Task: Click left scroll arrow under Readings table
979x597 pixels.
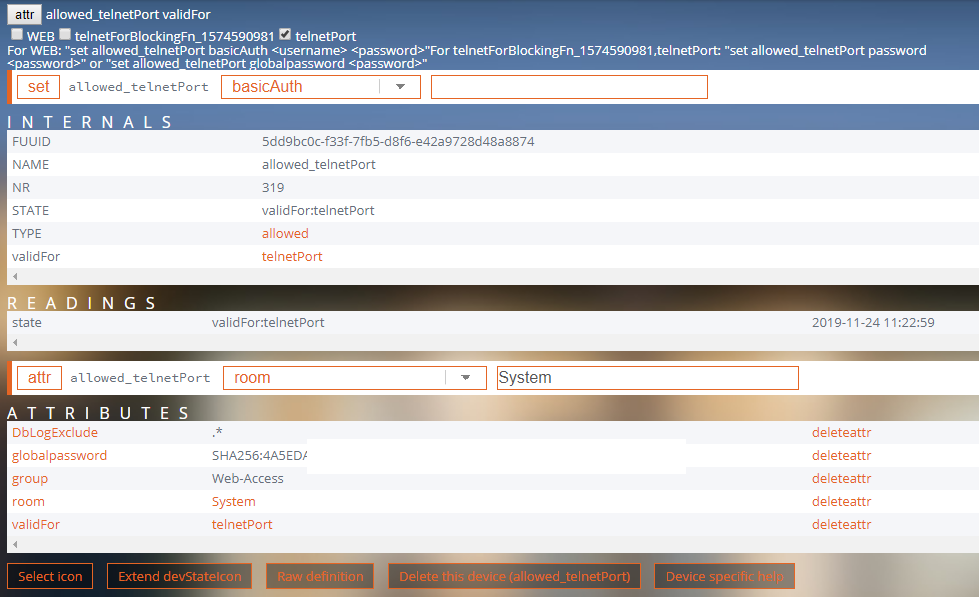Action: [x=15, y=342]
